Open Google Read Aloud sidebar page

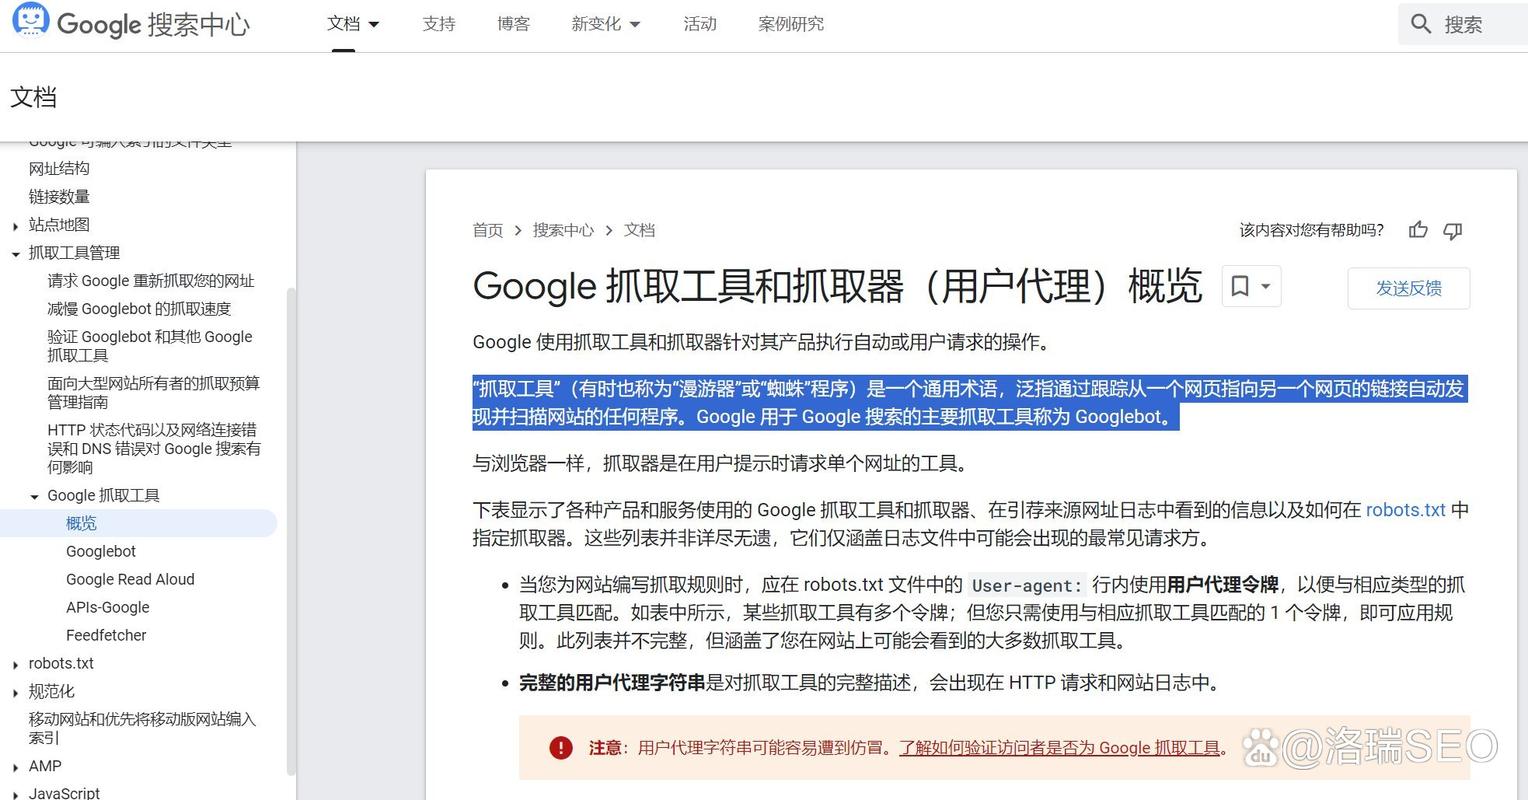(130, 579)
